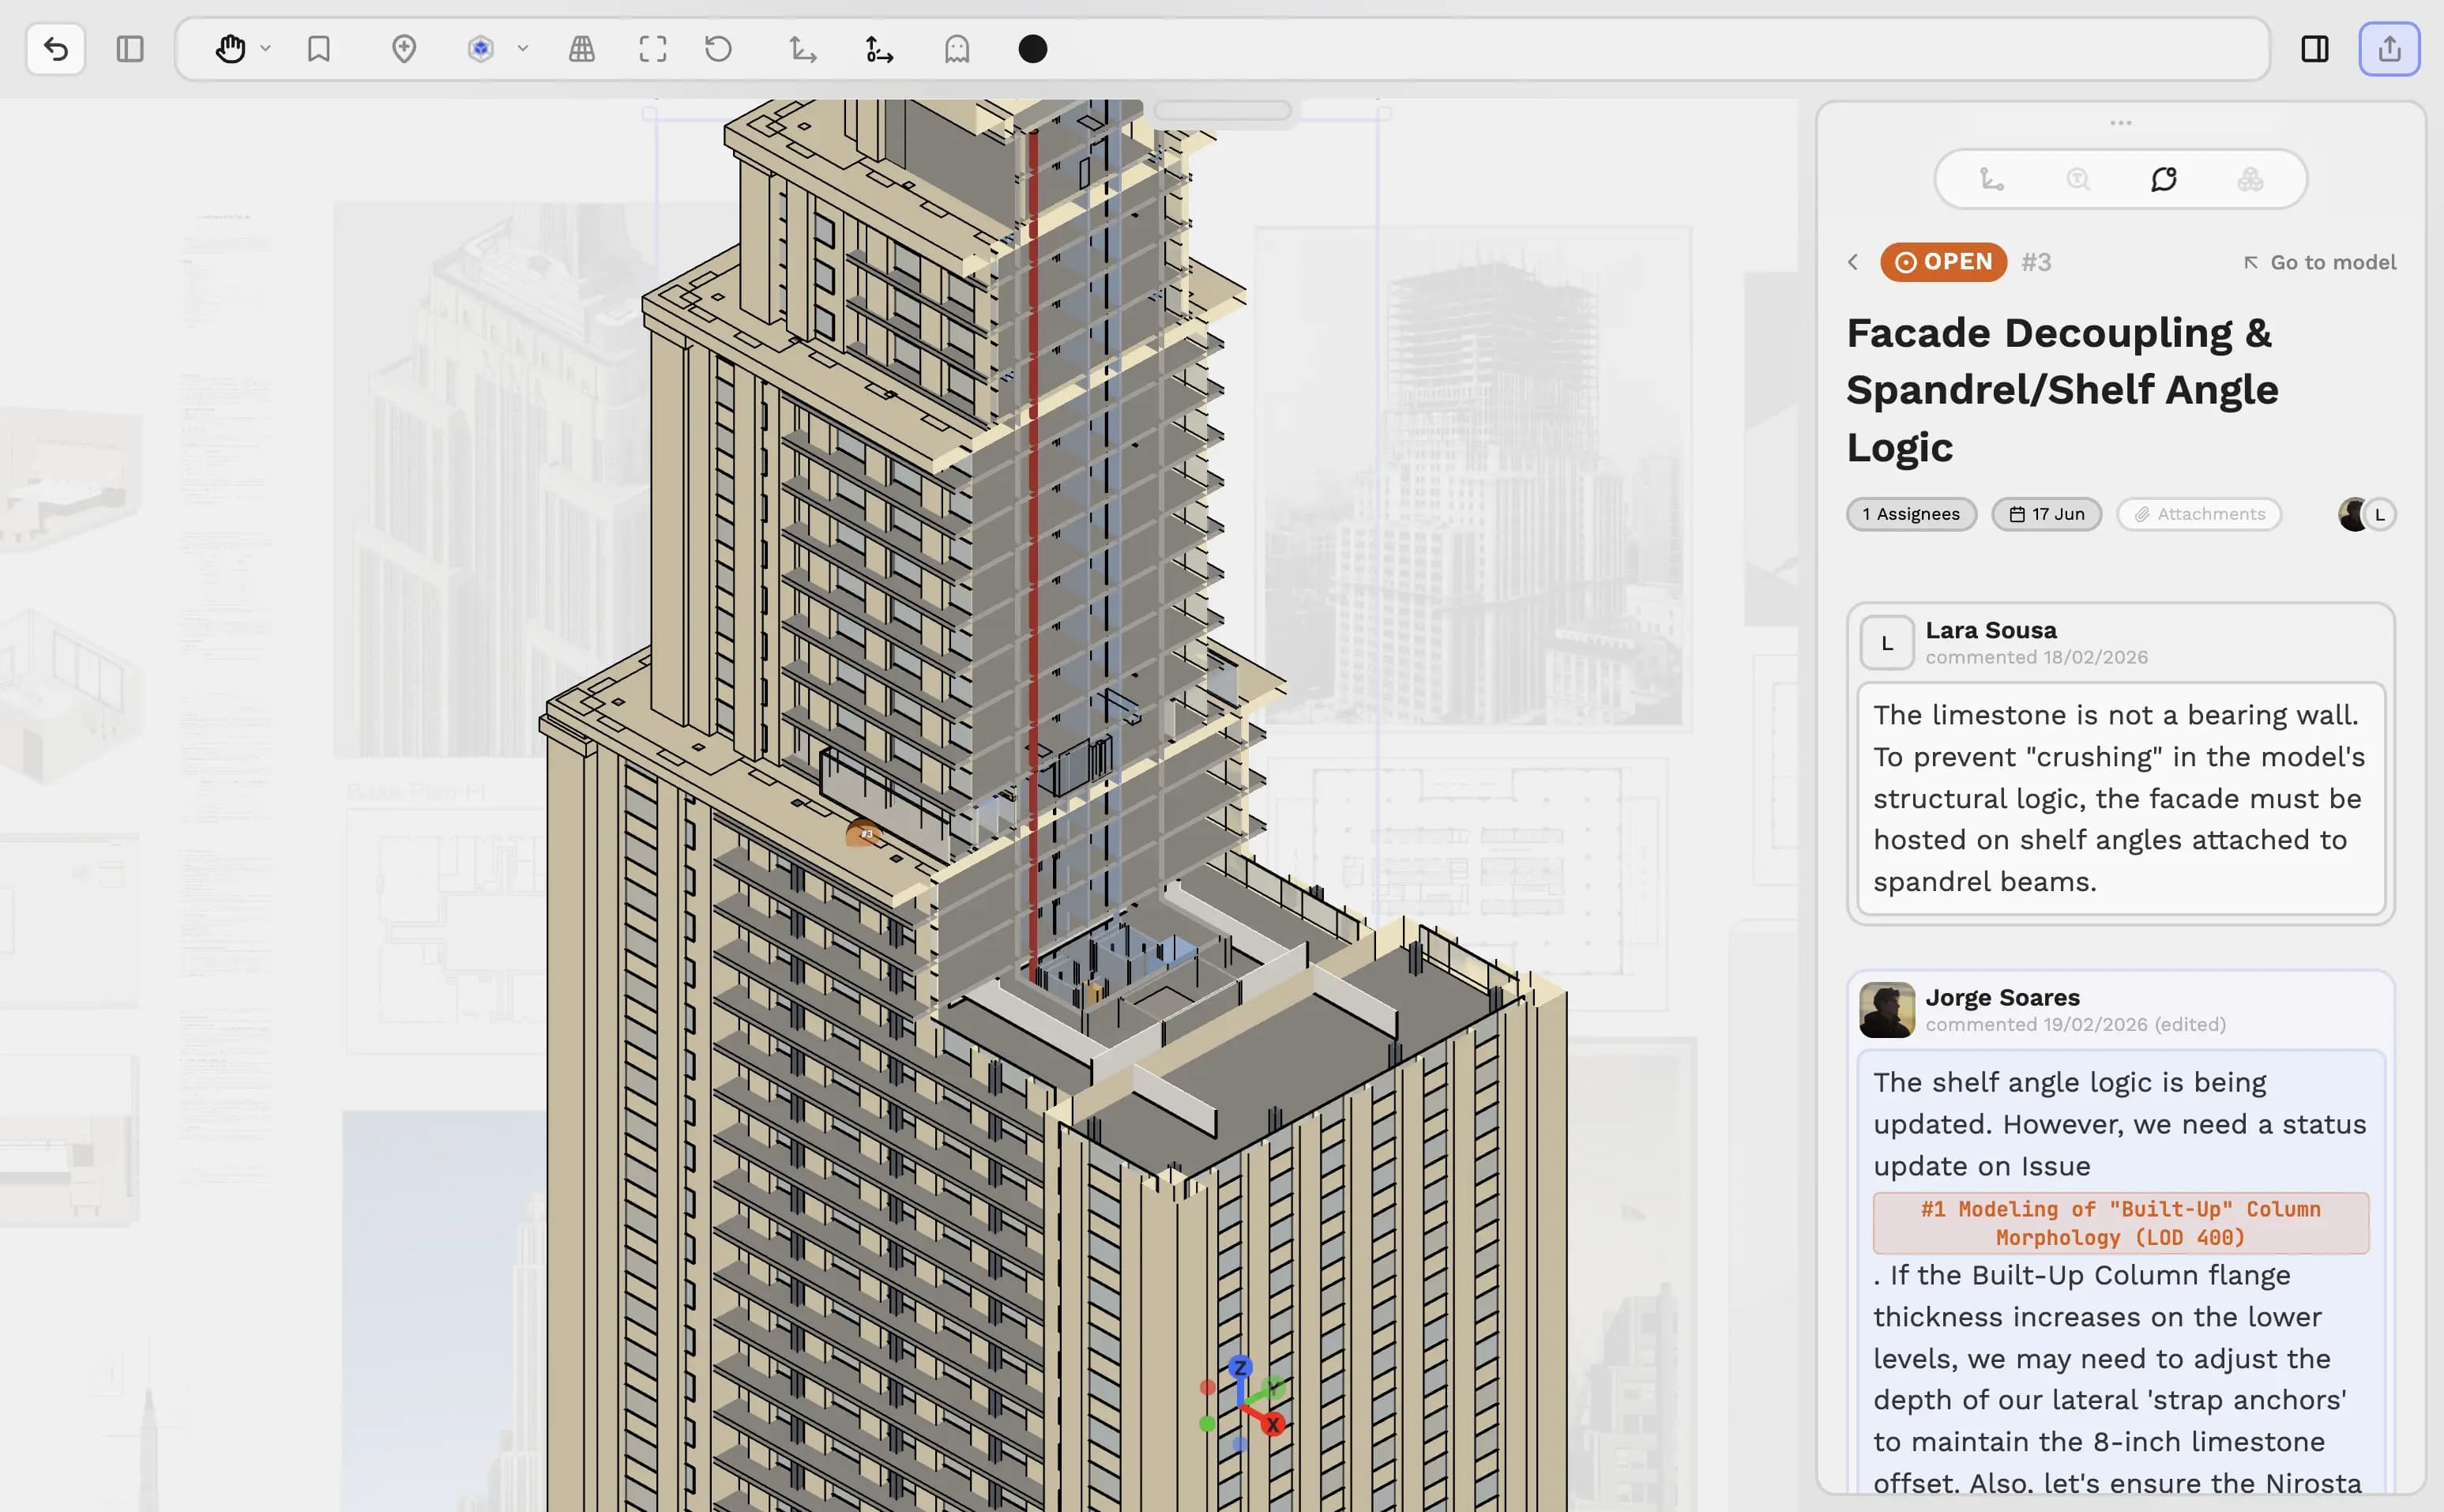Click the Attachments button
The image size is (2444, 1512).
(2199, 514)
